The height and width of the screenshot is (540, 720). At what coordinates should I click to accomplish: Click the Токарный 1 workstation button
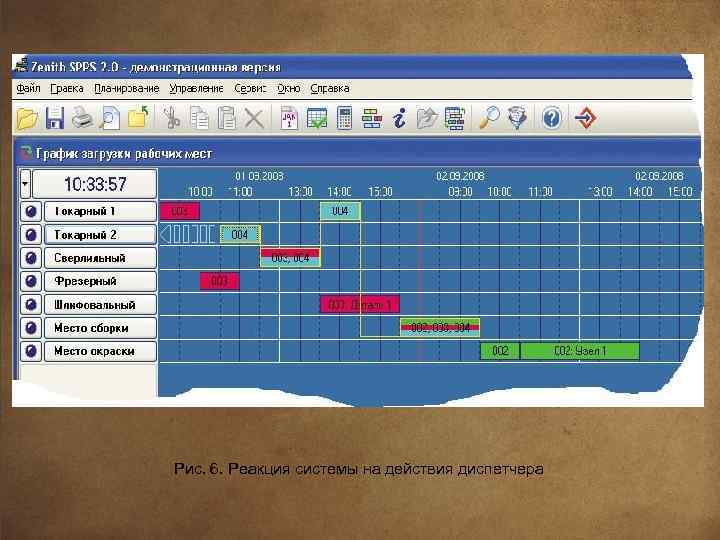tap(100, 212)
